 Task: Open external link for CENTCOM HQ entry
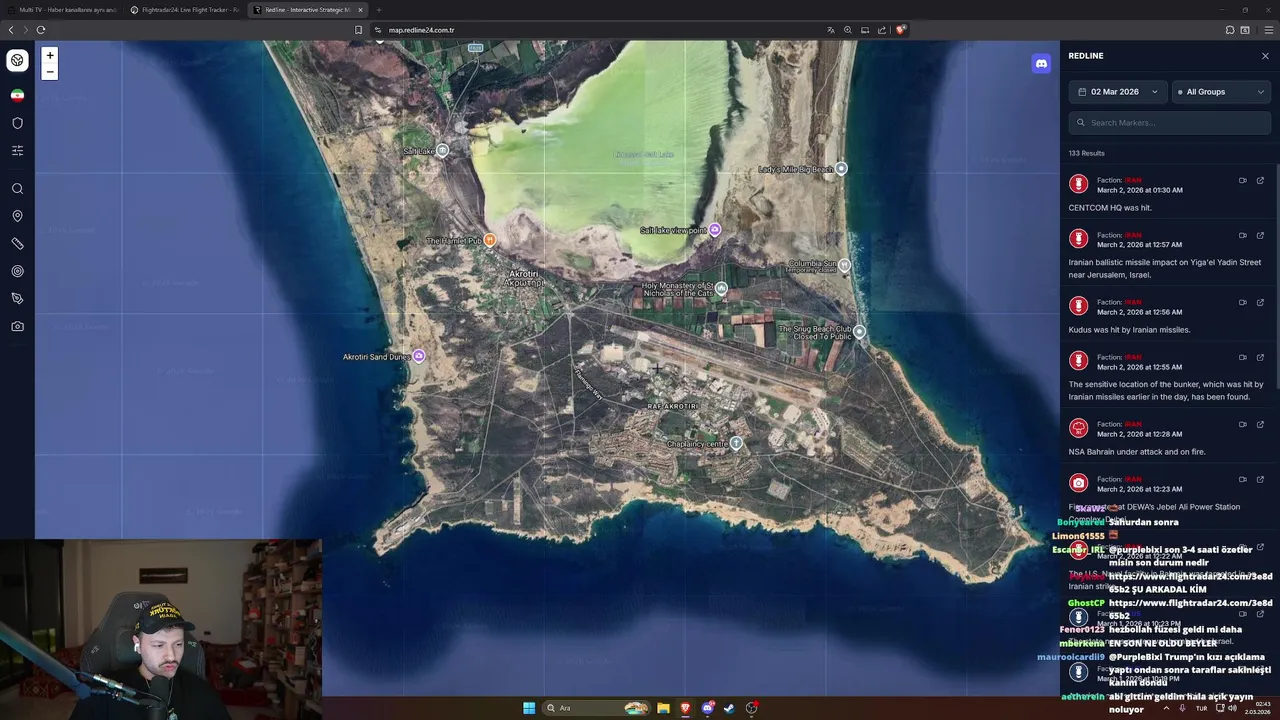(x=1260, y=181)
